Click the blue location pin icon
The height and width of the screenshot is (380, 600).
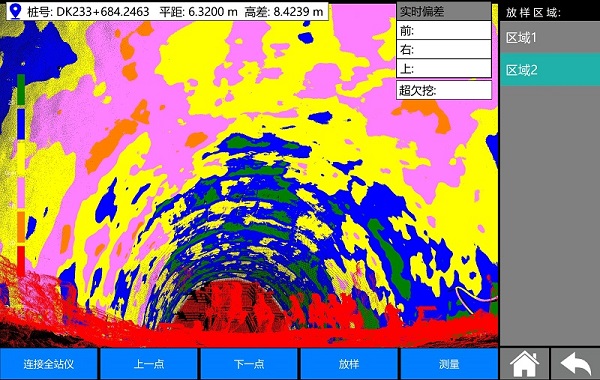click(x=15, y=11)
